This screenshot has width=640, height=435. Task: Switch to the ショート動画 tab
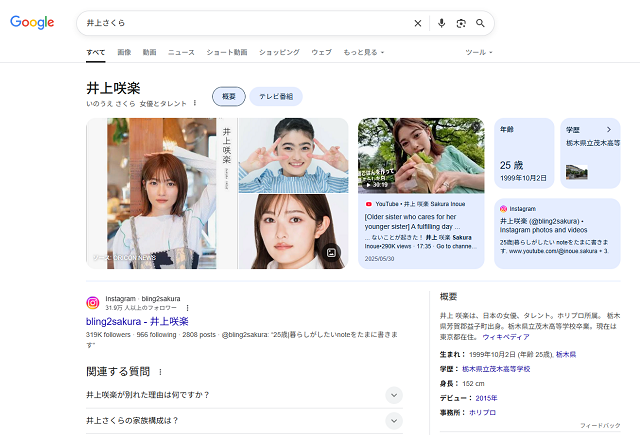pos(227,52)
